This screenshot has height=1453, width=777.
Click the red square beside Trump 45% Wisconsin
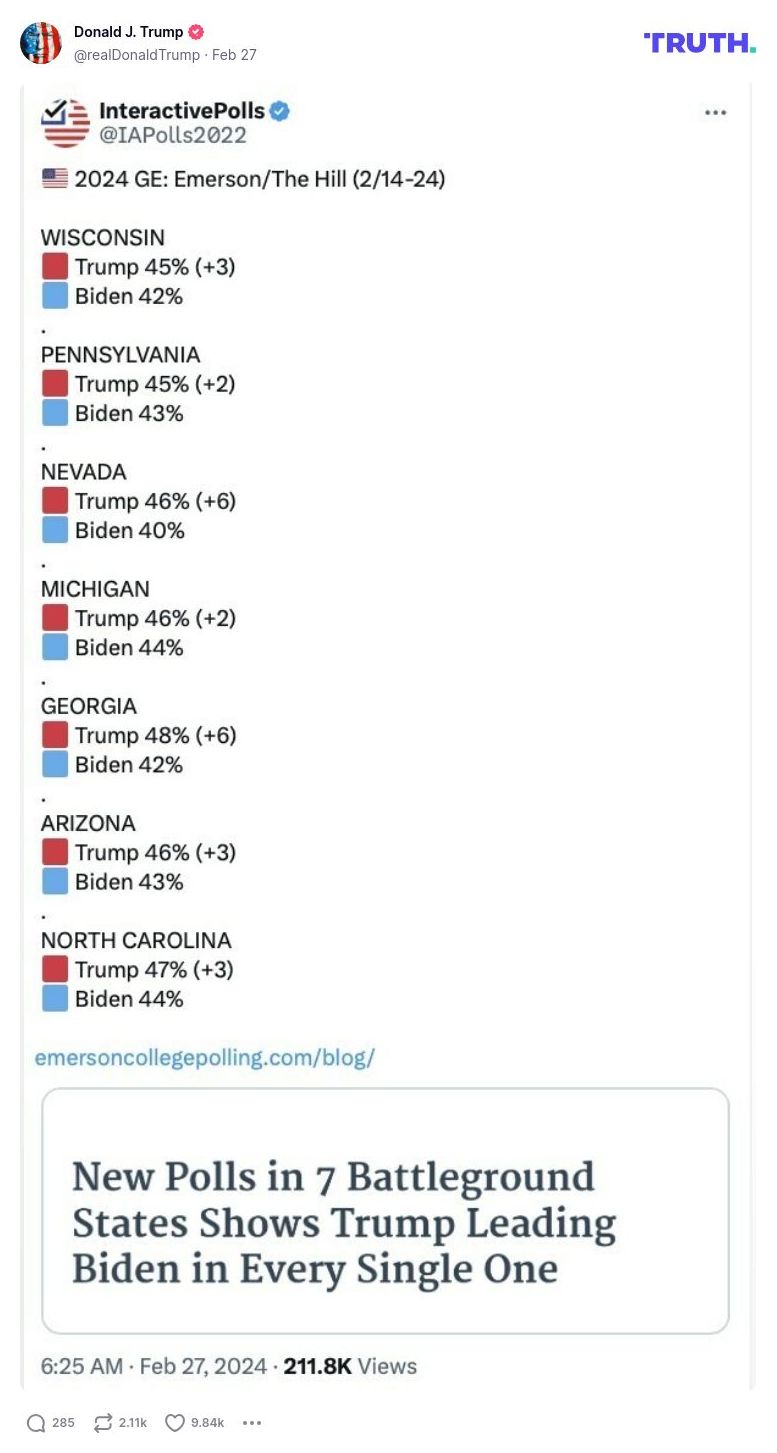[x=55, y=267]
